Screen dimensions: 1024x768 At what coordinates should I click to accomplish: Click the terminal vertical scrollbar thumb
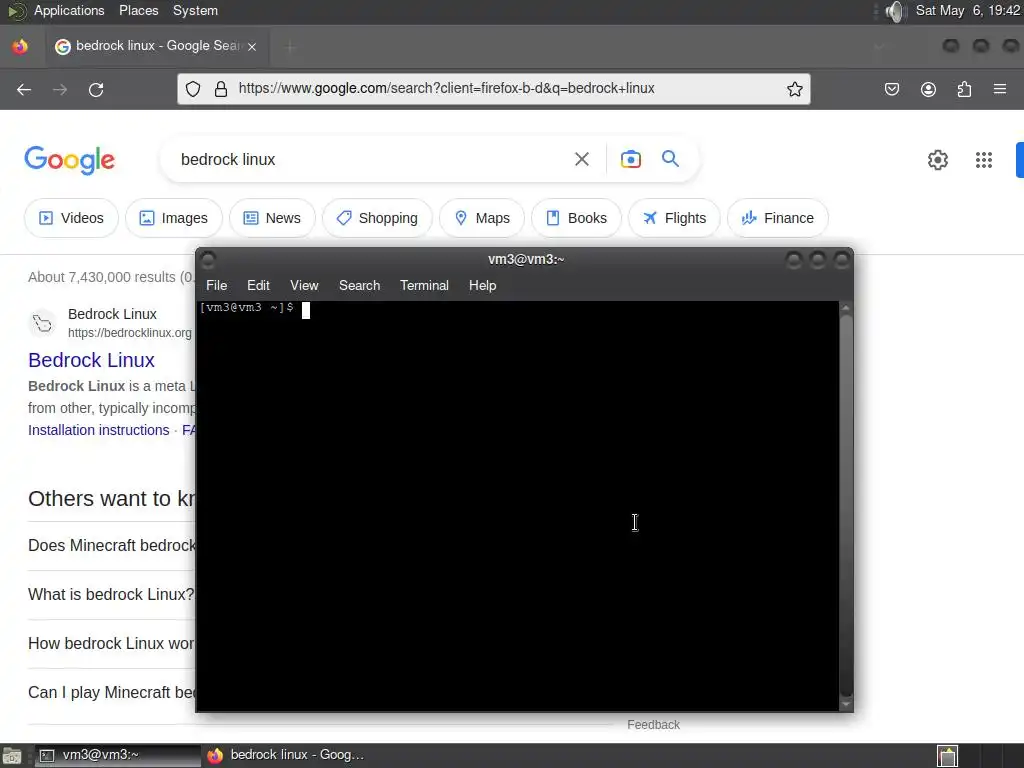coord(846,505)
